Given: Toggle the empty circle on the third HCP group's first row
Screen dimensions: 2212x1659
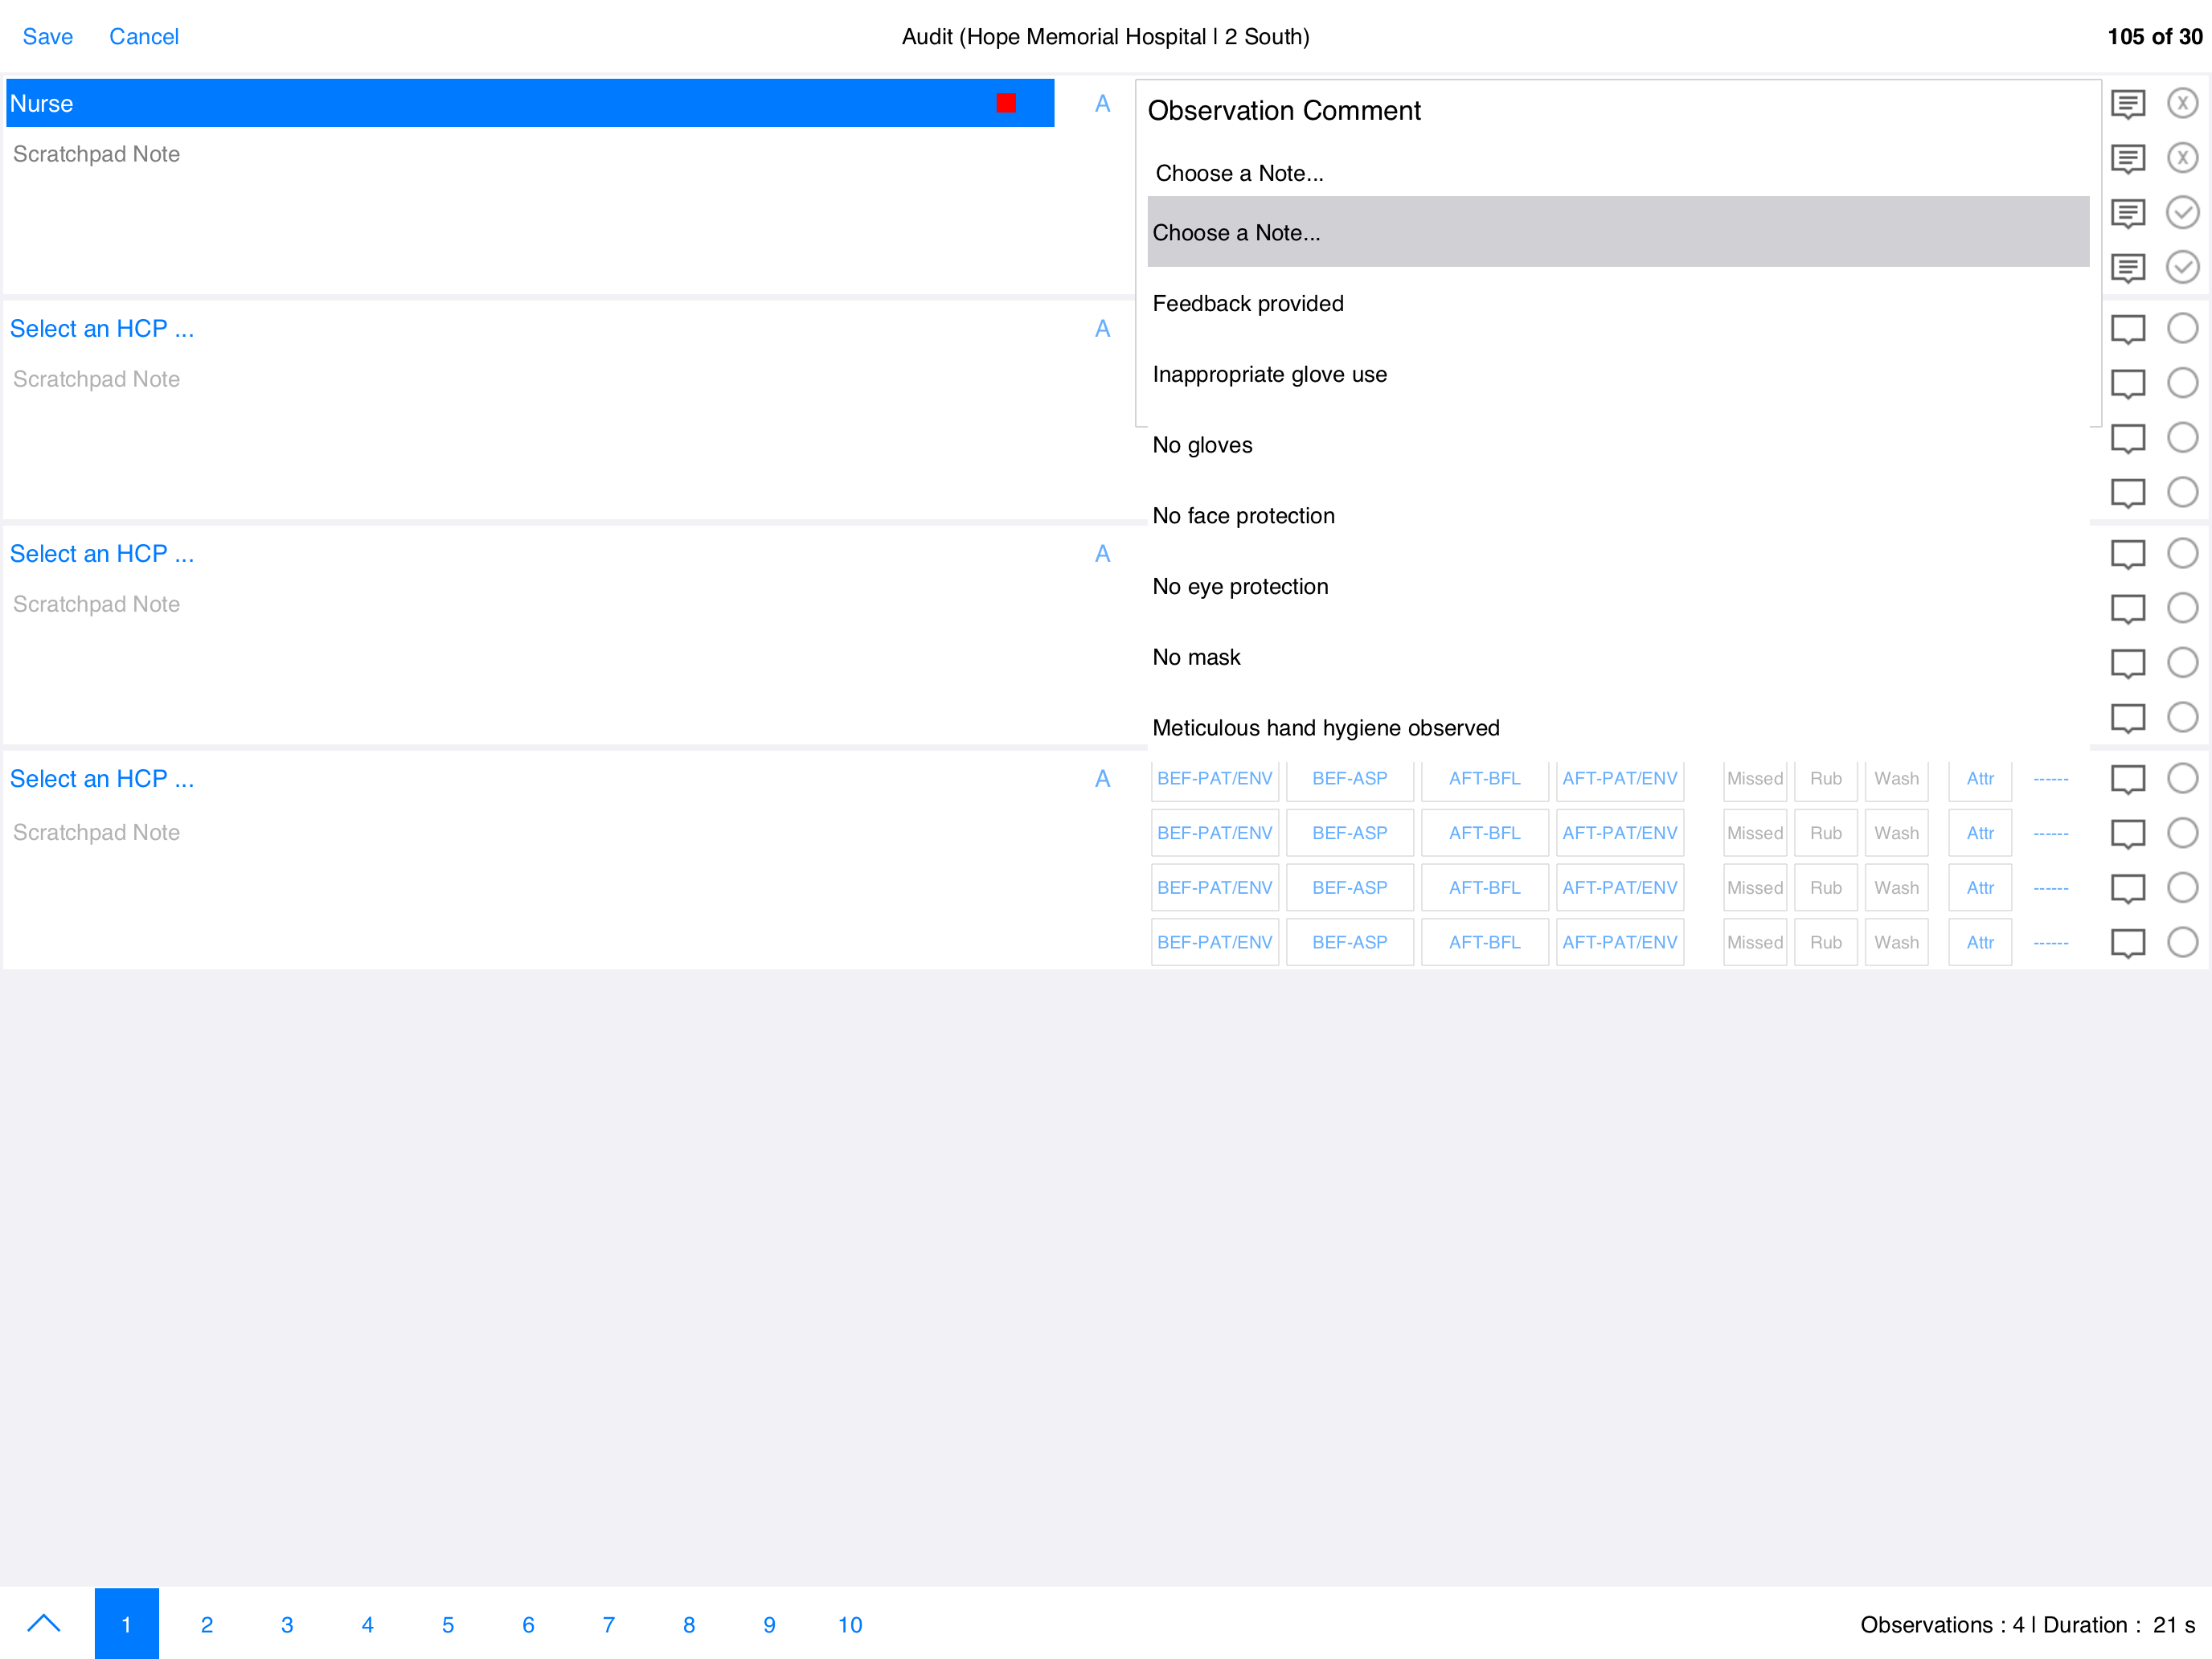Looking at the screenshot, I should click(x=2182, y=553).
